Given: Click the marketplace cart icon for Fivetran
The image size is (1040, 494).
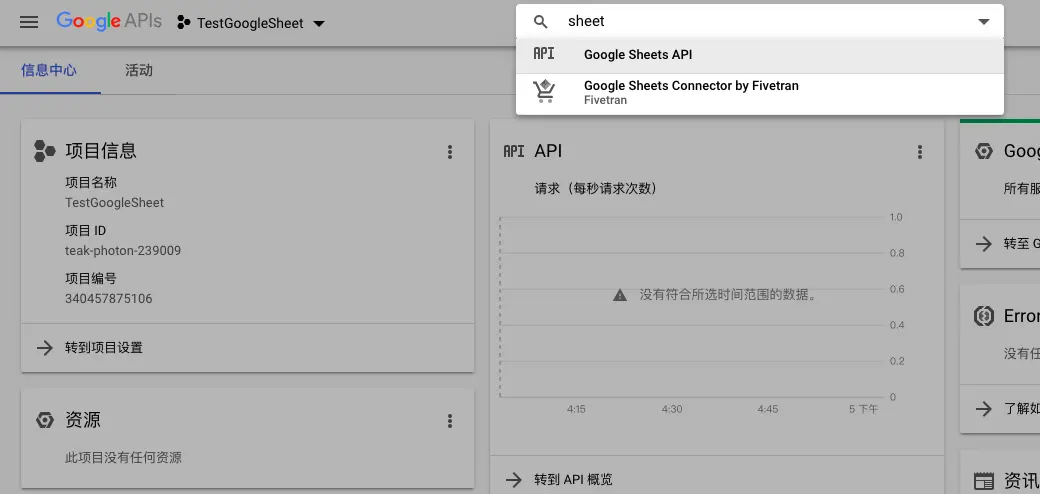Looking at the screenshot, I should click(544, 92).
